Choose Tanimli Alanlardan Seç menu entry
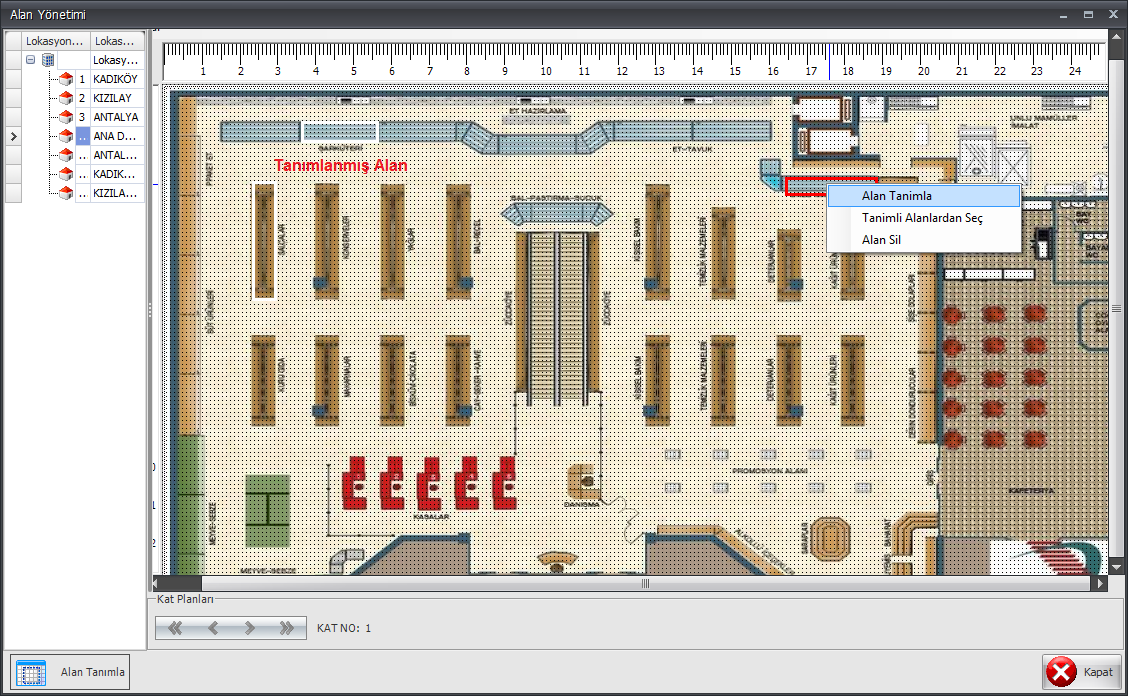This screenshot has width=1128, height=696. tap(922, 218)
